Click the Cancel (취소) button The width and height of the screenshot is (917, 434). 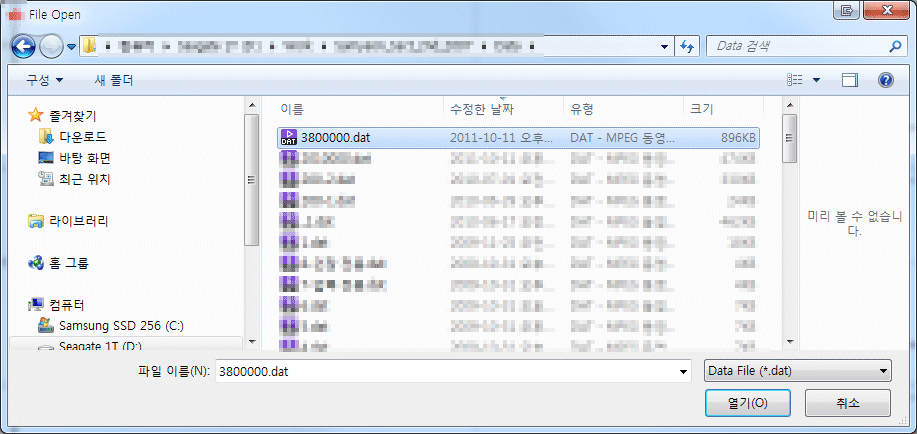point(847,403)
